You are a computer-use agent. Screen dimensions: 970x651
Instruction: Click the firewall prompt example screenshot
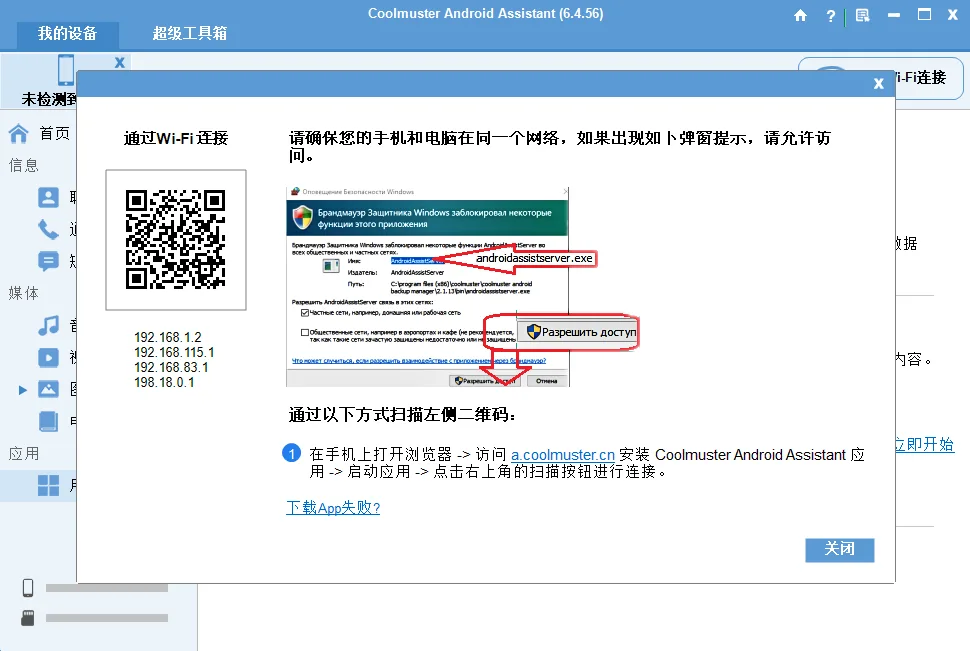coord(427,287)
